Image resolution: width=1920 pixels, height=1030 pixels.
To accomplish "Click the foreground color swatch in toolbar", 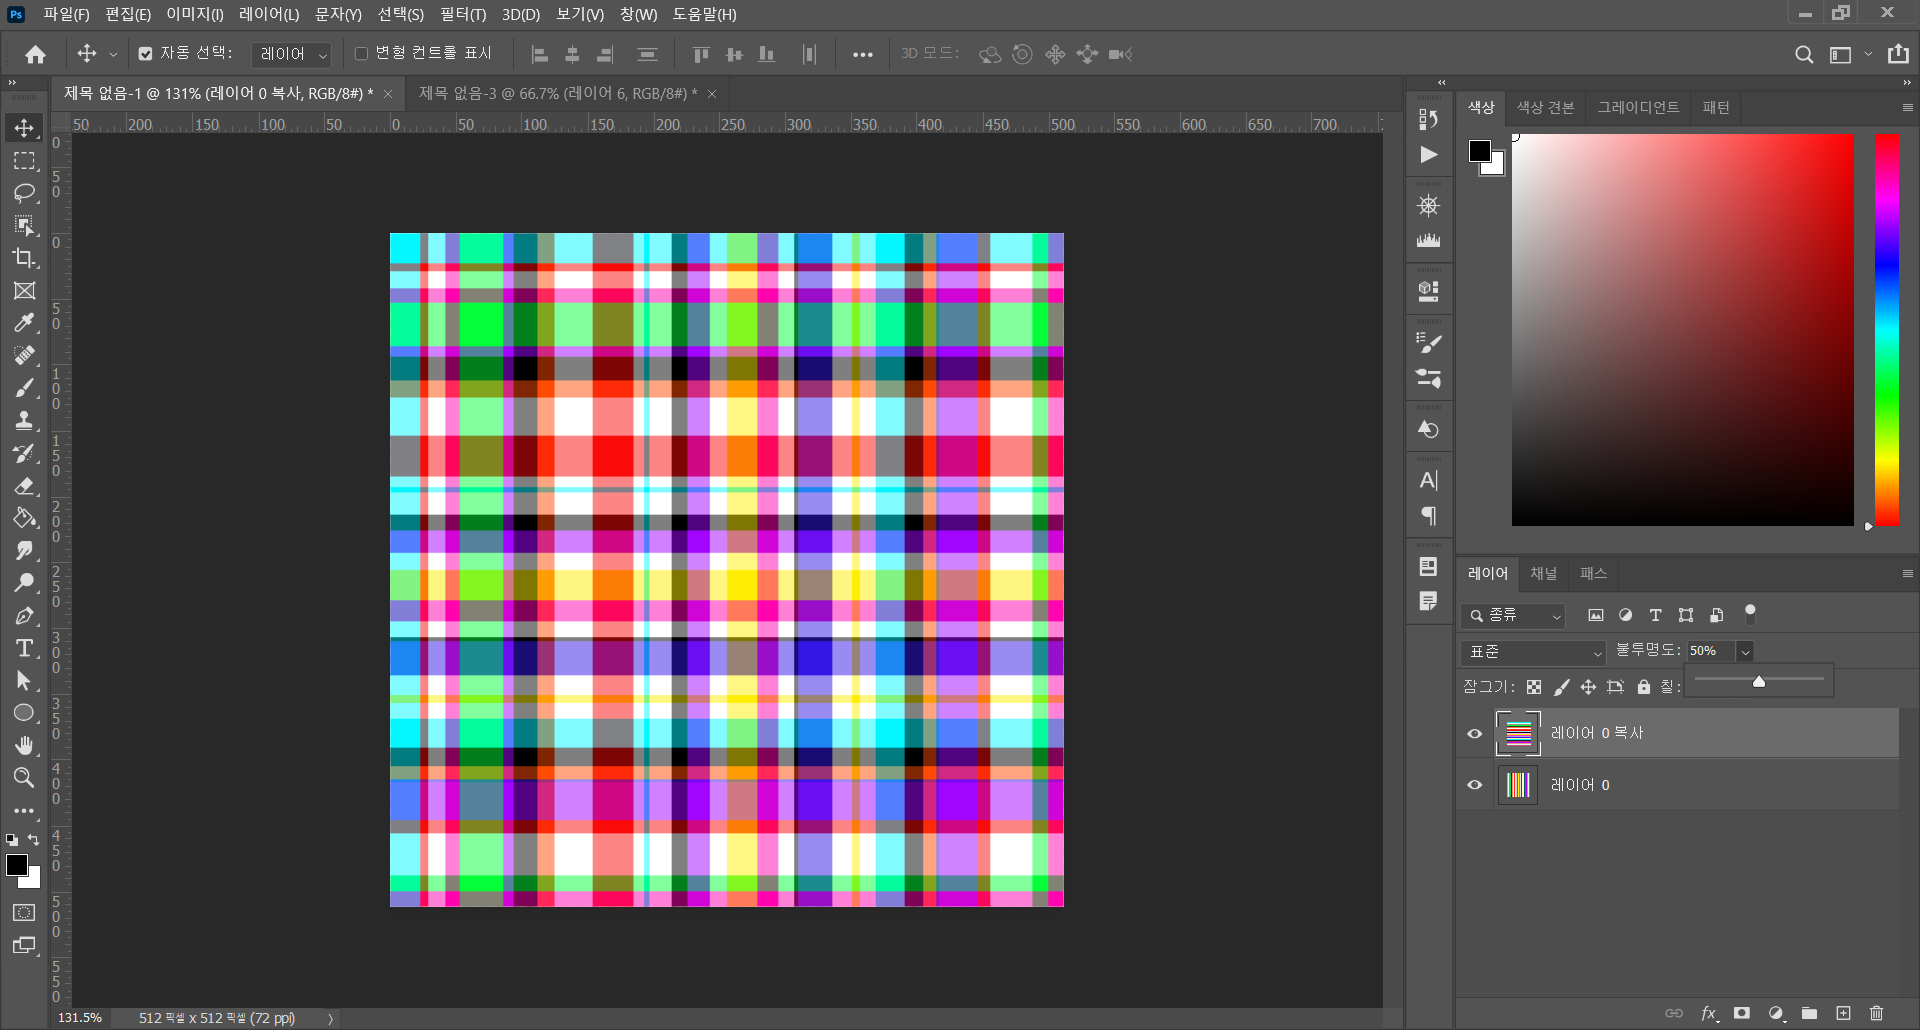I will [x=17, y=866].
